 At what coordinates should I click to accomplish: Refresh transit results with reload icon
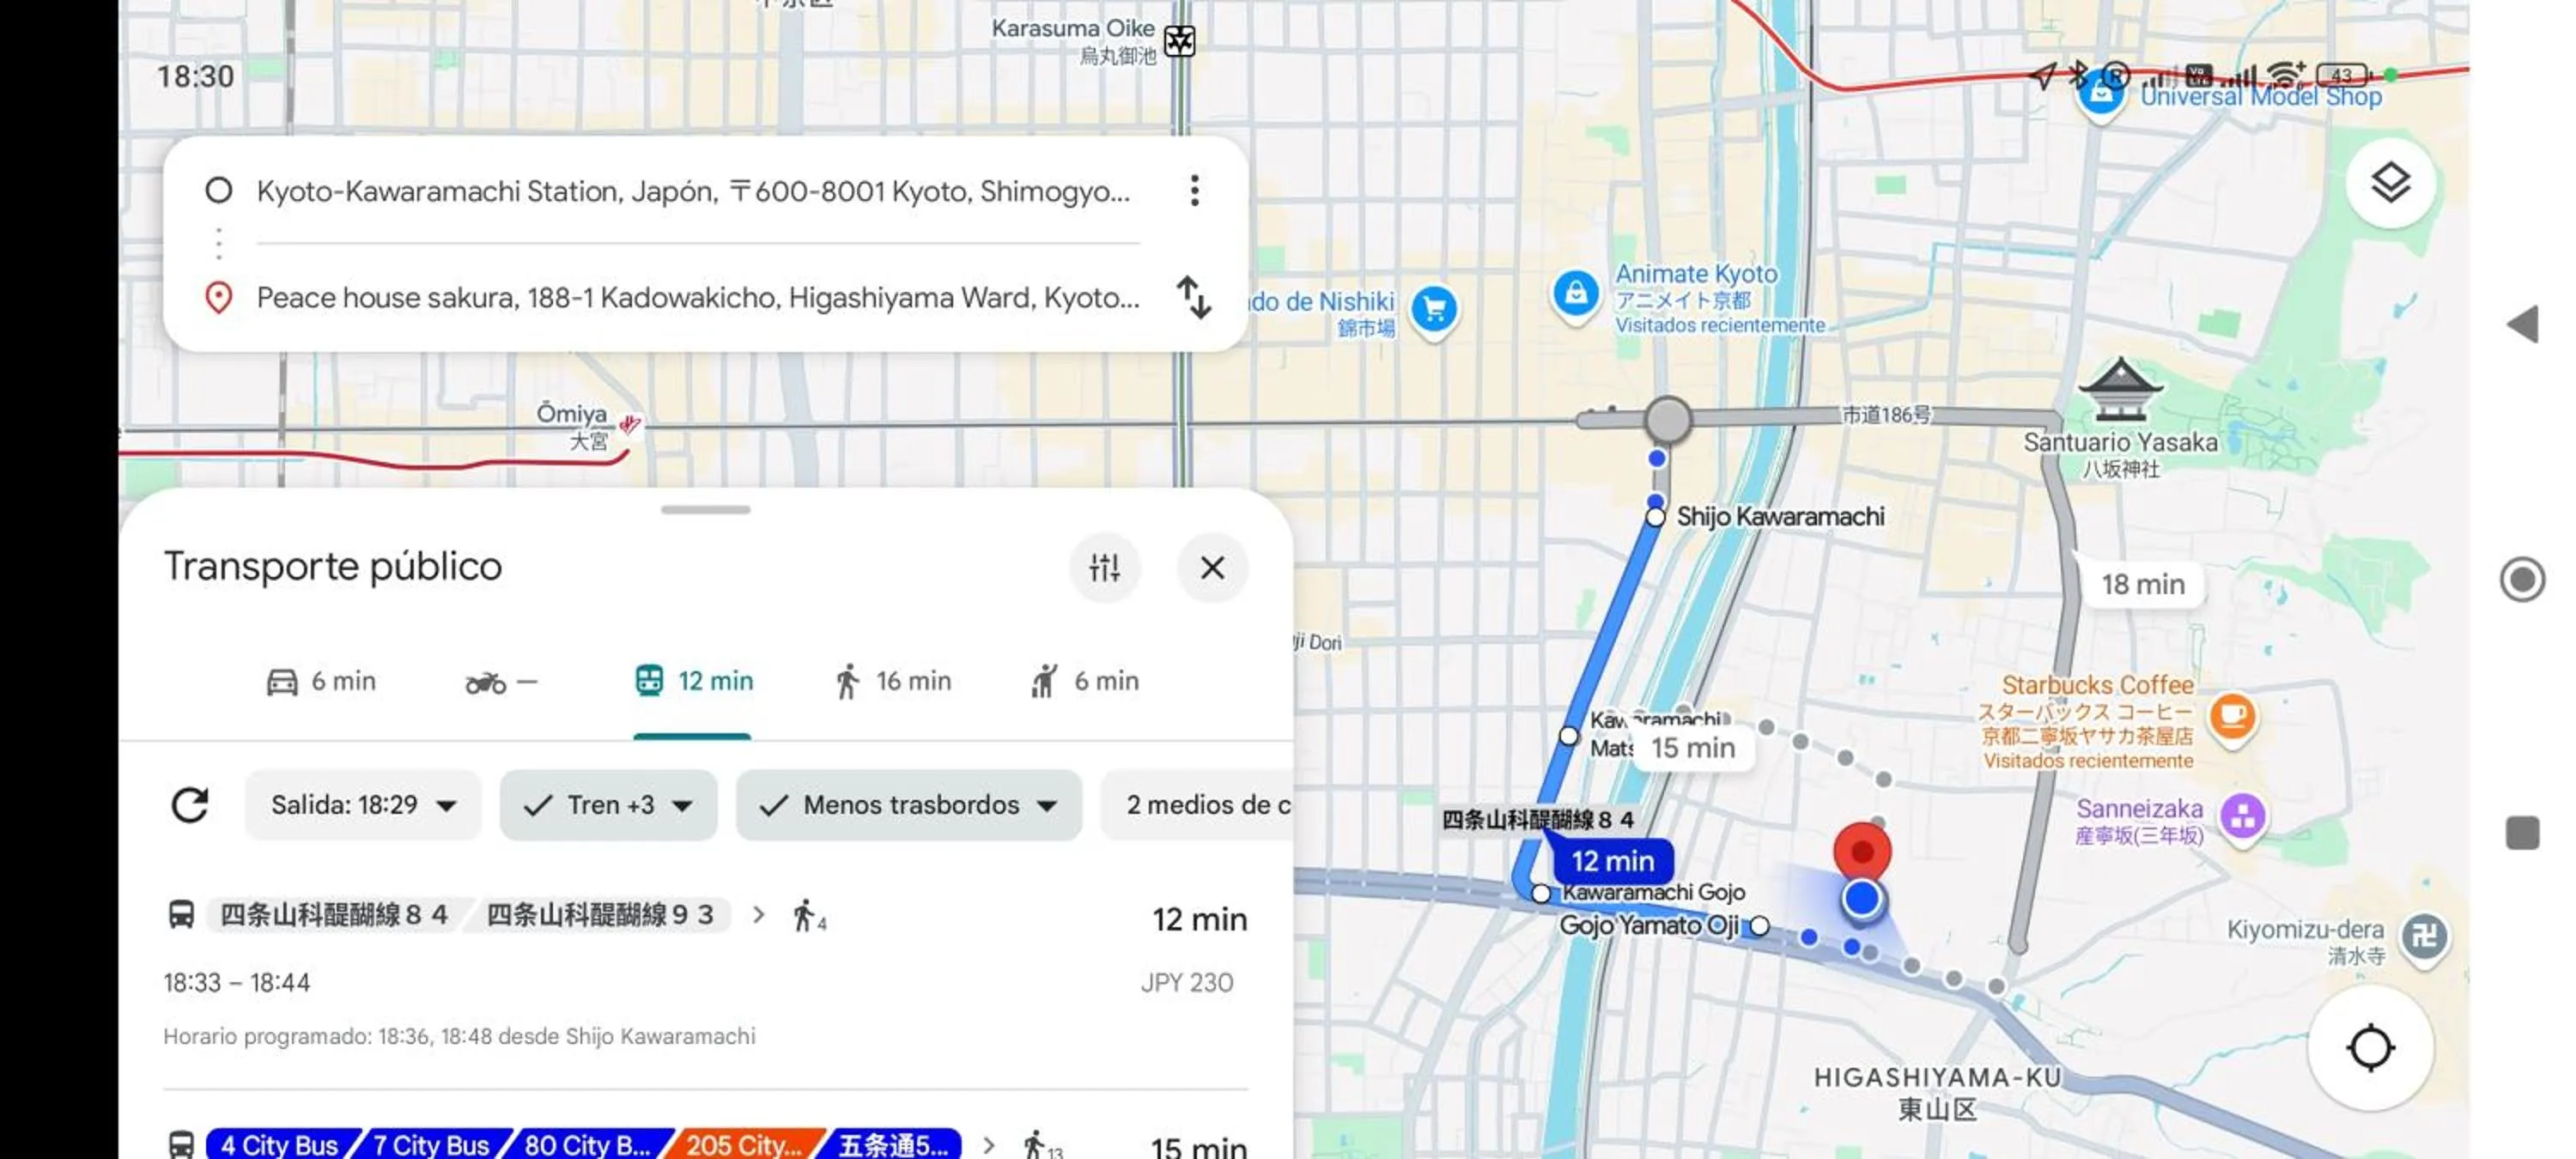click(190, 804)
